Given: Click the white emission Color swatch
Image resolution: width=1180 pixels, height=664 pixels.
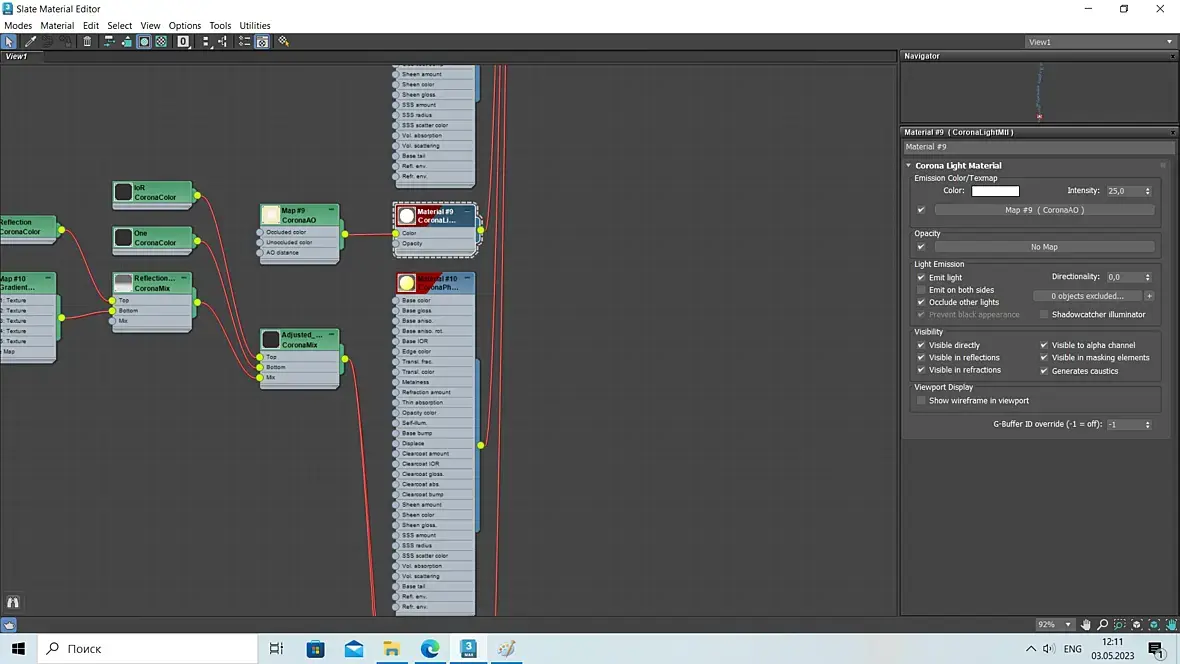Looking at the screenshot, I should coord(995,191).
